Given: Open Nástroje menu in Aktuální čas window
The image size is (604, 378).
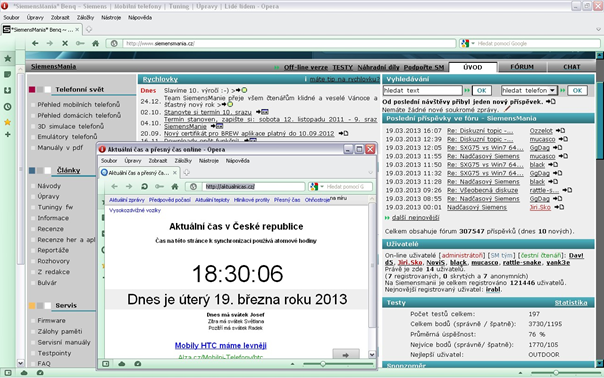Looking at the screenshot, I should 208,161.
